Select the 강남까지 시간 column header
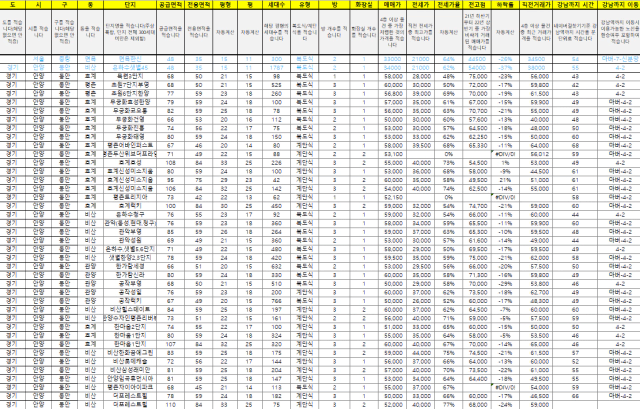Viewport: 640px width, 409px height. [x=575, y=5]
